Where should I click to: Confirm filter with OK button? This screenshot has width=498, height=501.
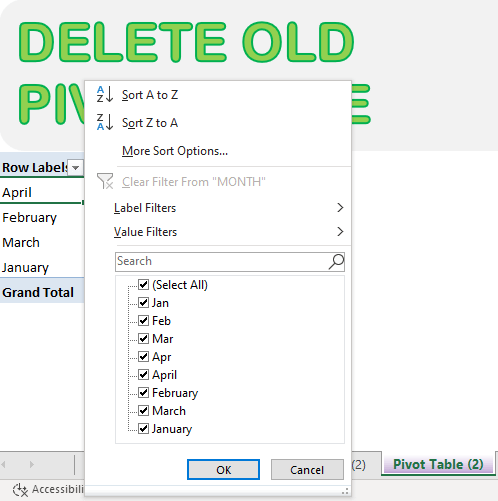(223, 470)
